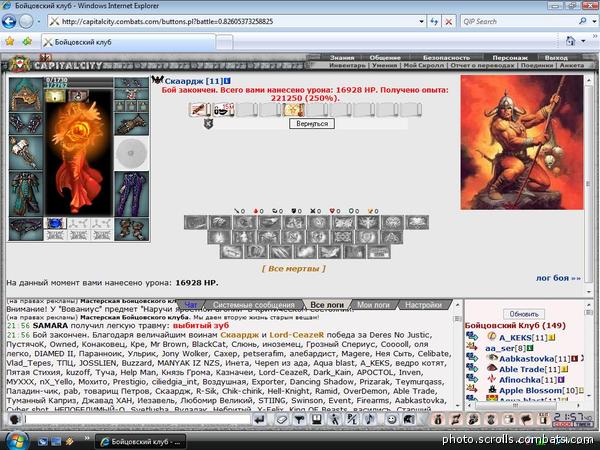Click the Все мертвы status text
Viewport: 600px width, 450px height.
pos(293,269)
